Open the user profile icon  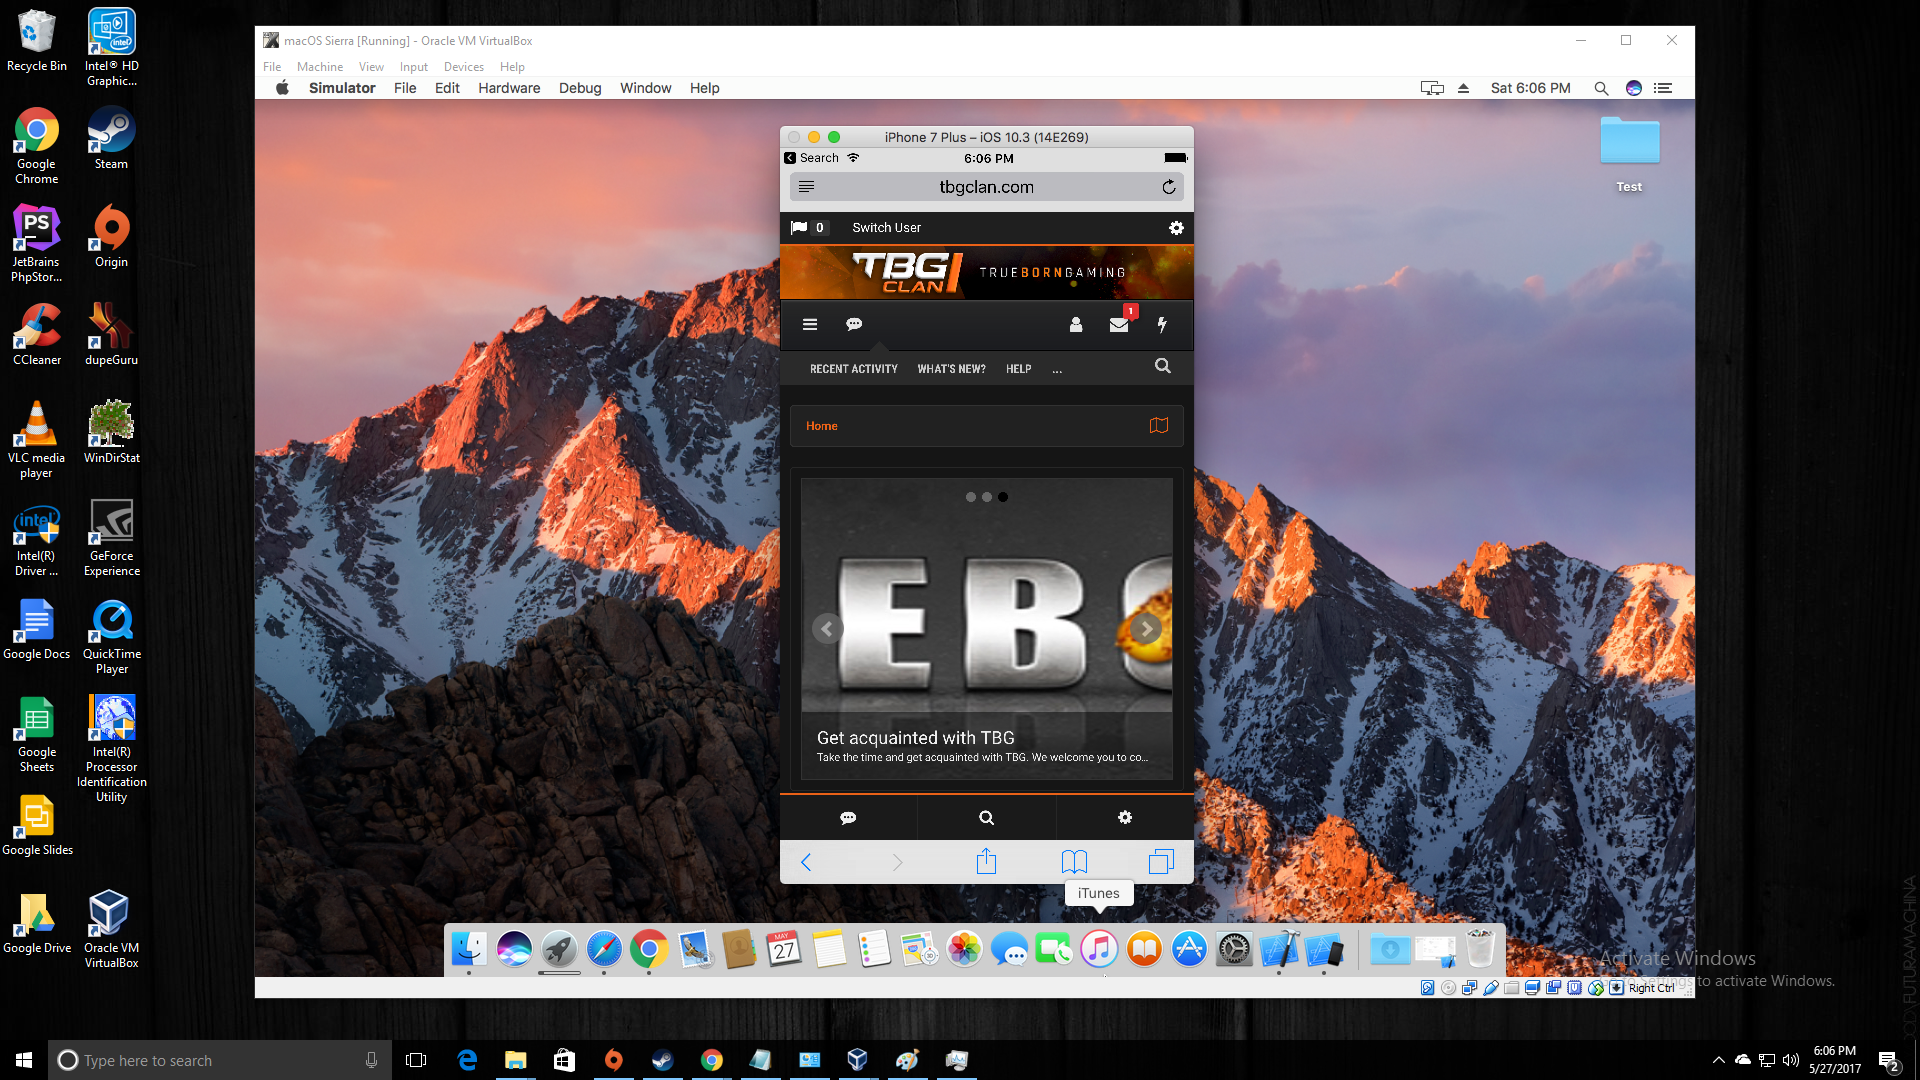tap(1076, 324)
